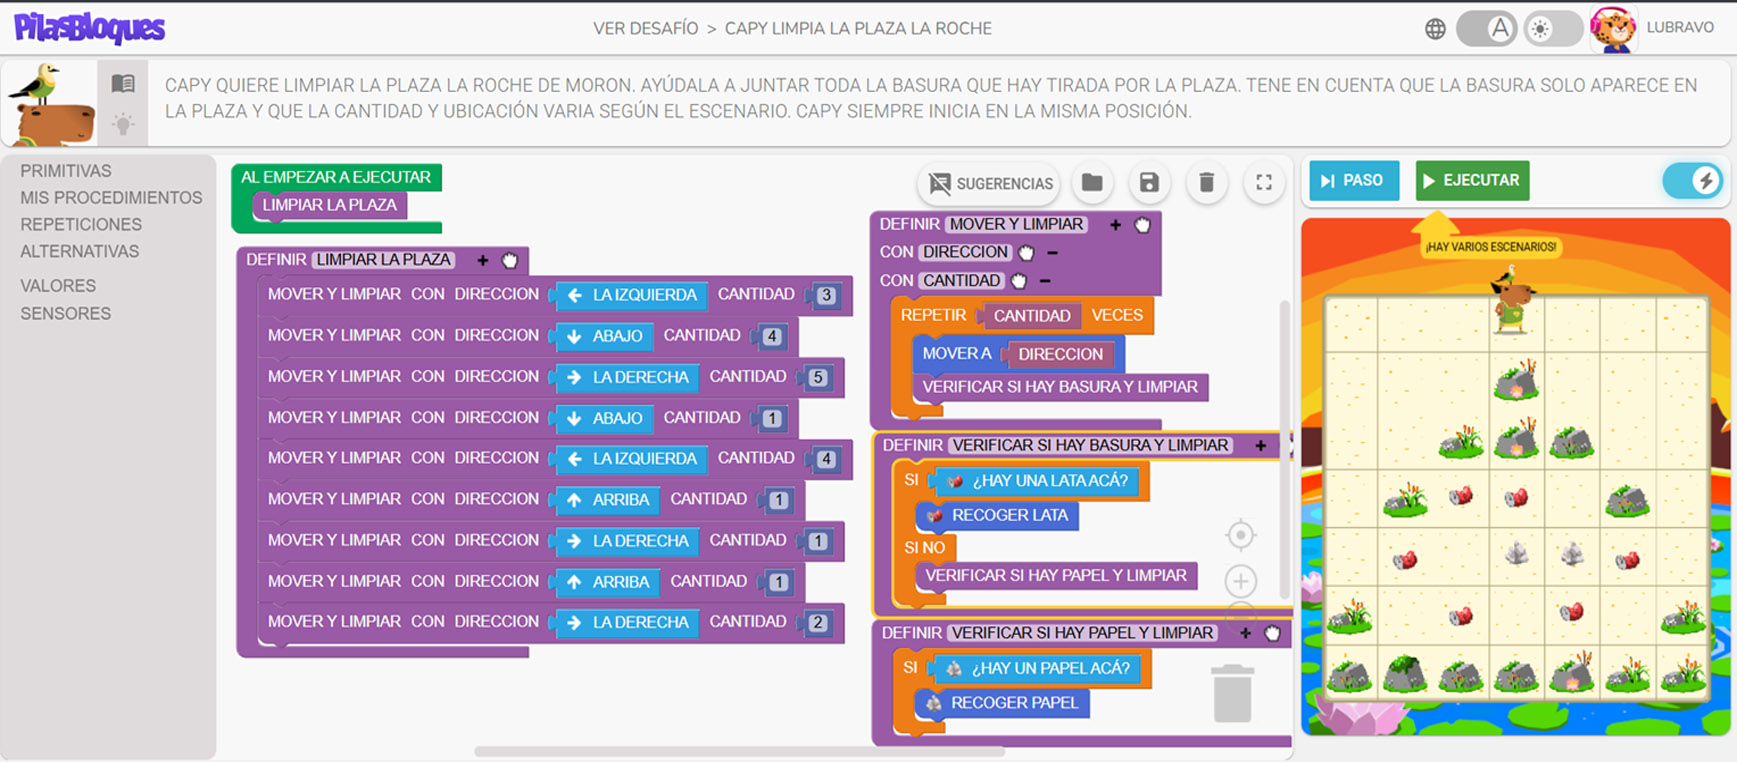Edit the MOVER Y LIMPIAR procedure name
The height and width of the screenshot is (762, 1737).
(x=1017, y=225)
